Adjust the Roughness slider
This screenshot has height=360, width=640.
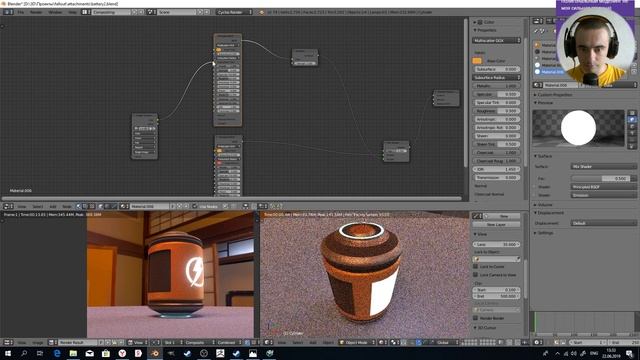click(496, 111)
